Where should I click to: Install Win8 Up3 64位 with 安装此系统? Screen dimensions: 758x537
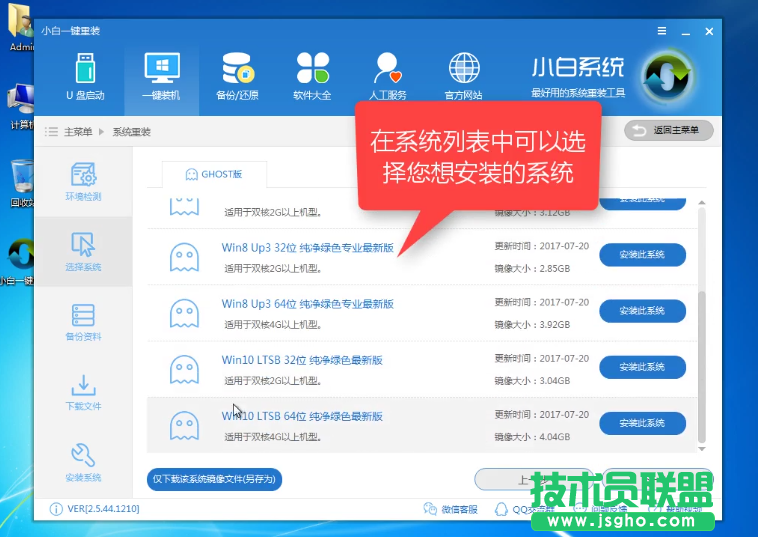642,311
